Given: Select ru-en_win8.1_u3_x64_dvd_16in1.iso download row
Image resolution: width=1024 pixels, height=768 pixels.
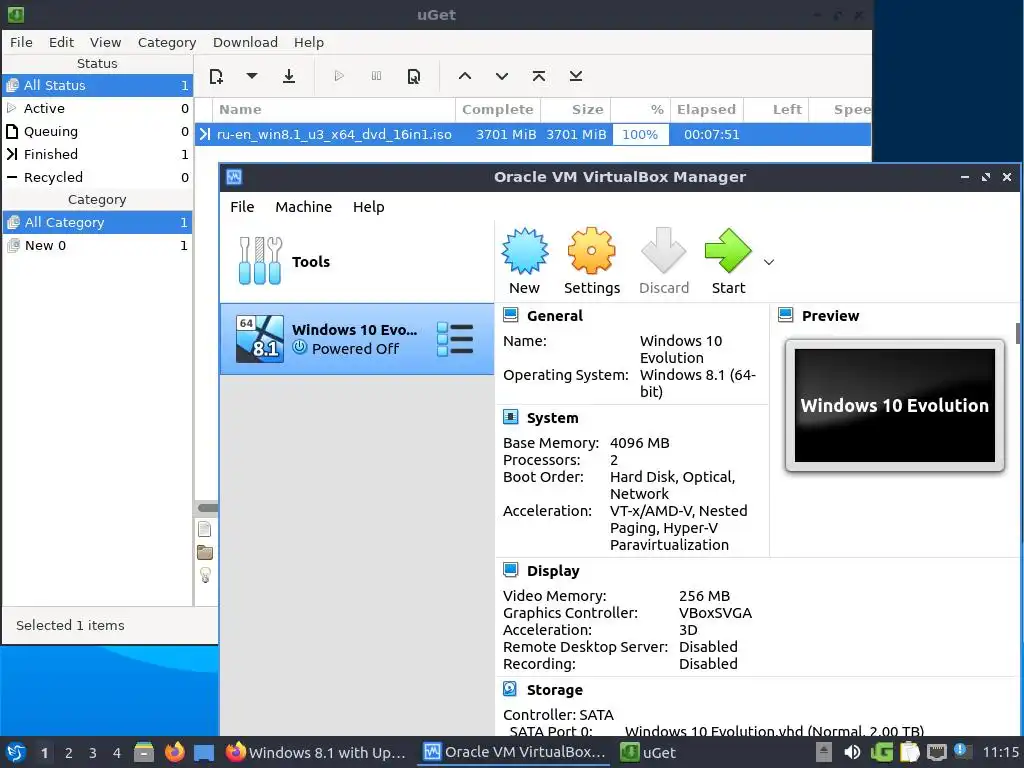Looking at the screenshot, I should point(533,135).
